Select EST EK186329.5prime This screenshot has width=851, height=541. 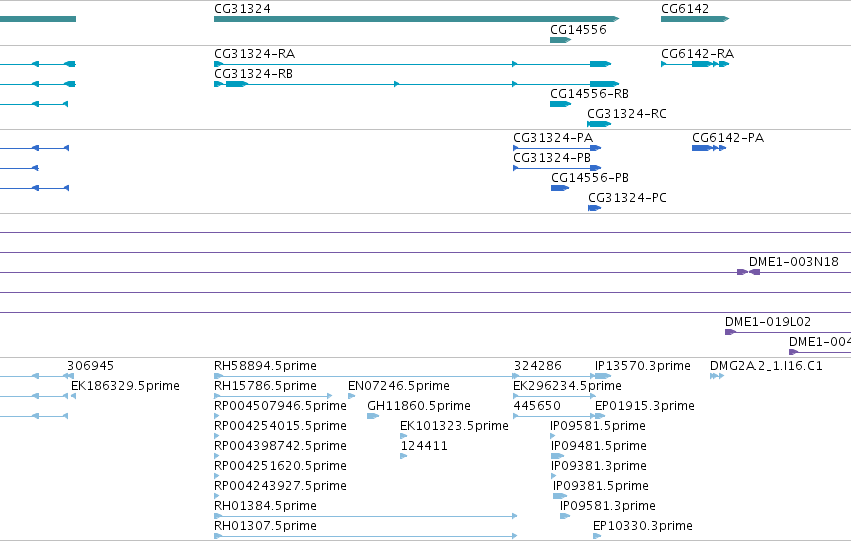(73, 396)
